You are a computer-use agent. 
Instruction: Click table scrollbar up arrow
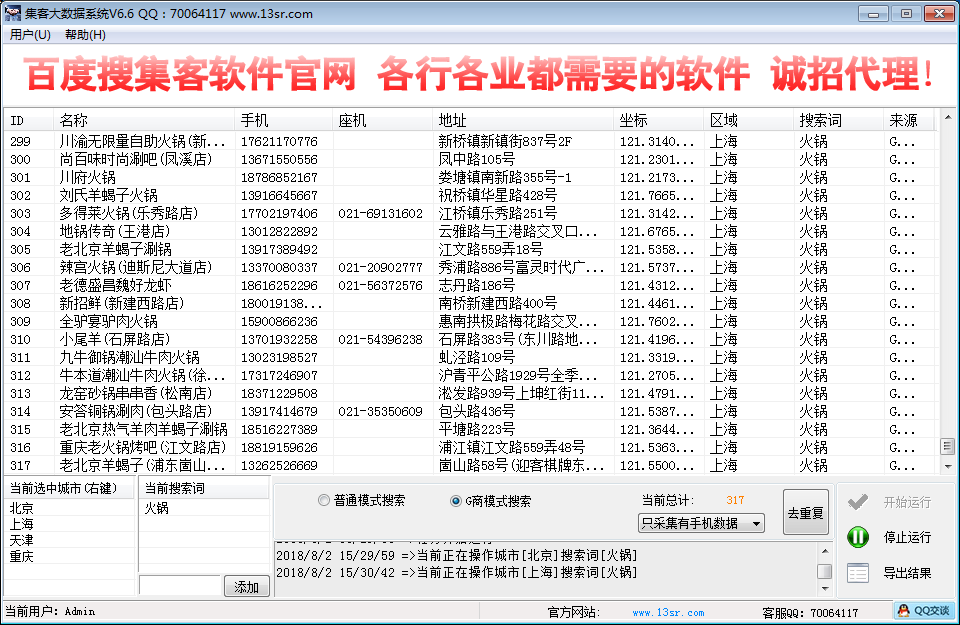point(948,116)
